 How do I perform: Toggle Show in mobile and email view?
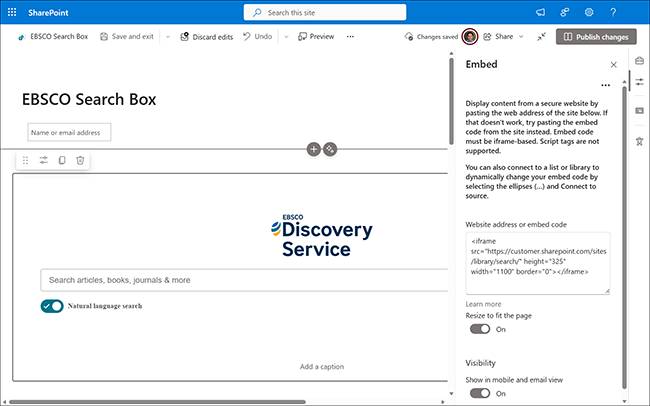click(x=480, y=393)
